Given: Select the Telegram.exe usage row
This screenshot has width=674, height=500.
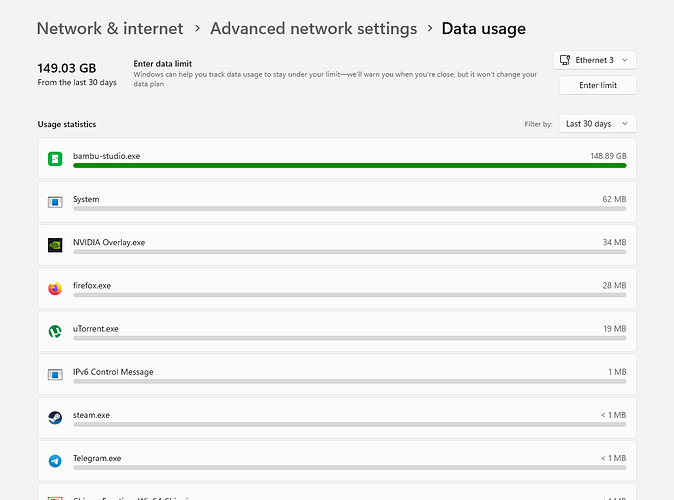Looking at the screenshot, I should 337,461.
